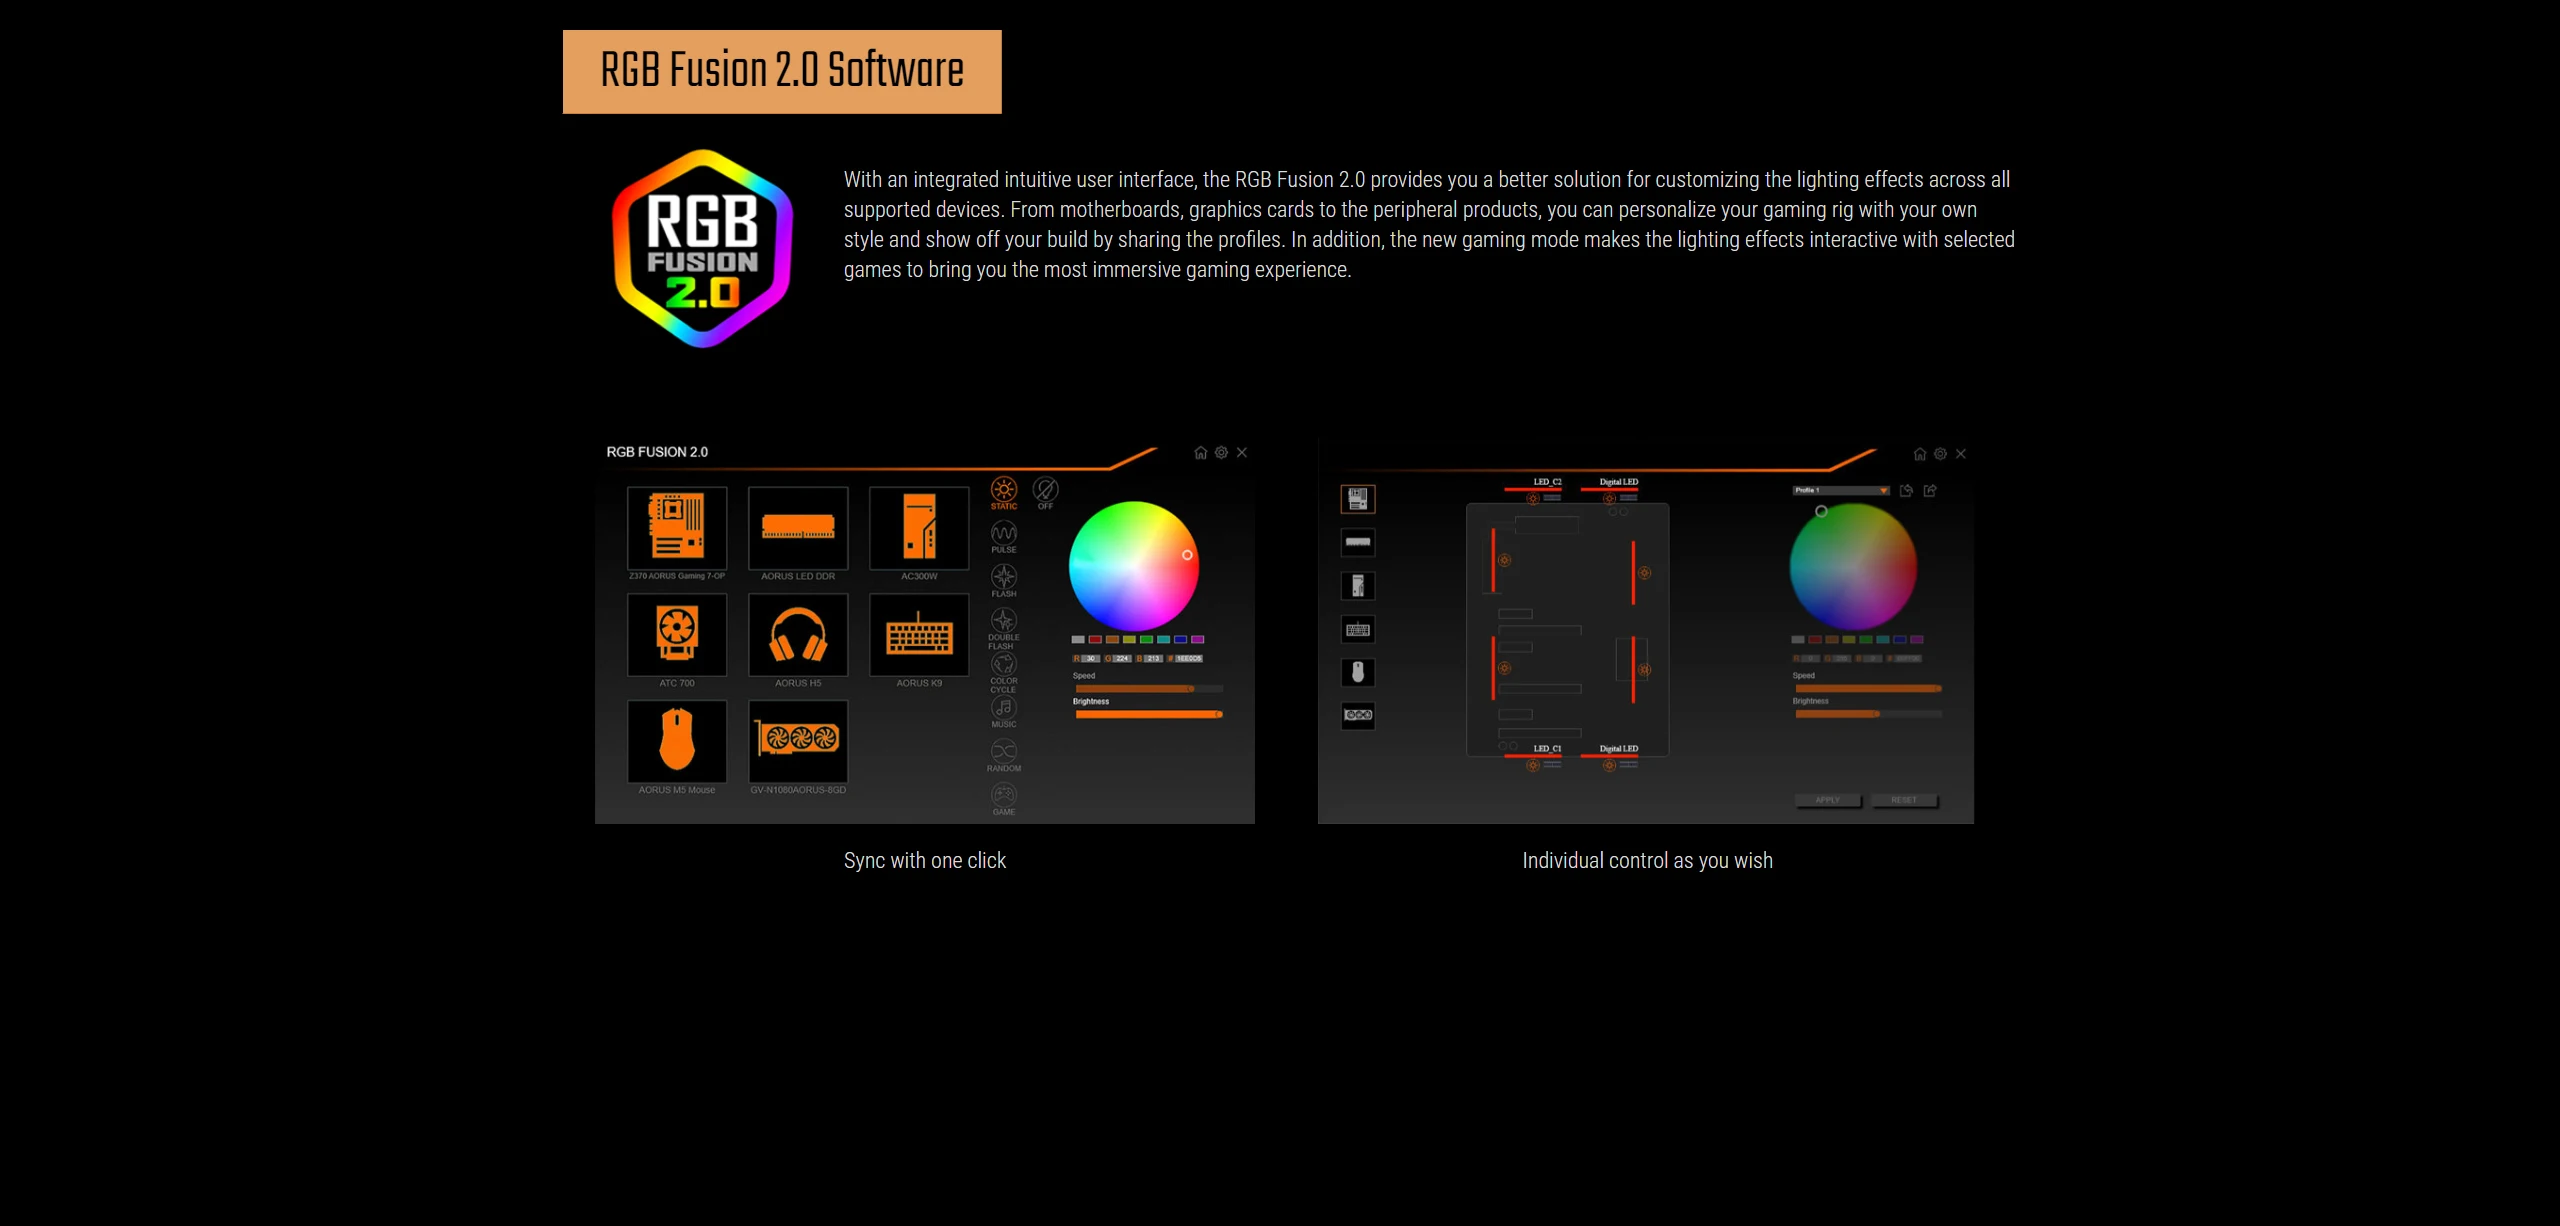
Task: Select the red swatch in the sync window
Action: click(x=1095, y=640)
